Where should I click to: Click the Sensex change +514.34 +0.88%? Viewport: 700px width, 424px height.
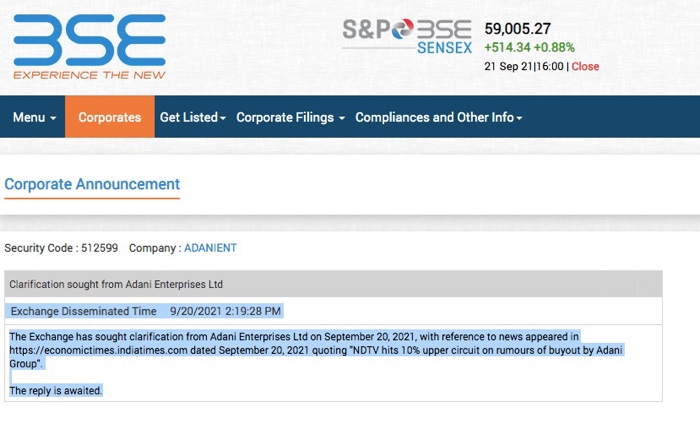(529, 47)
